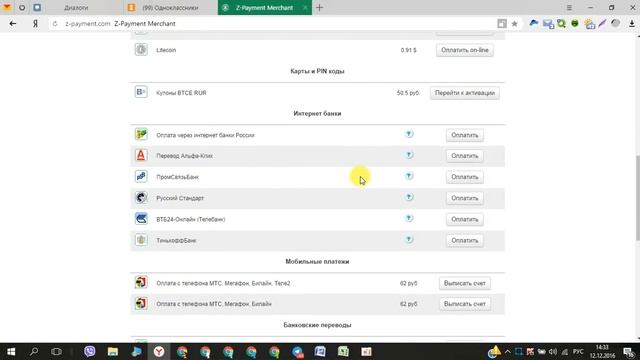This screenshot has width=640, height=360.
Task: Click 'Выписать счет' for MTS, Megafon, Beeline, Tele2
Action: pos(464,283)
